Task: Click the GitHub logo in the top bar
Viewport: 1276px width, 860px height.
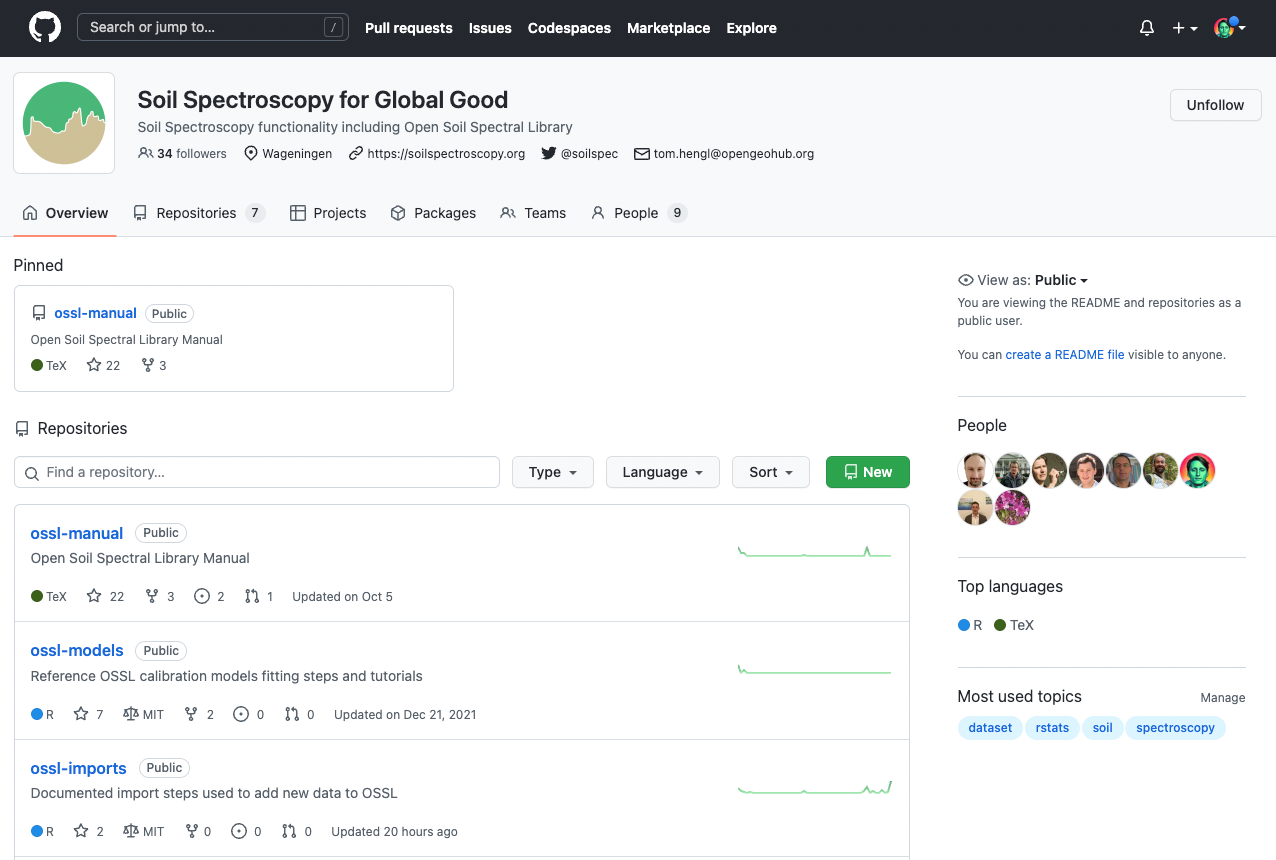Action: pos(43,27)
